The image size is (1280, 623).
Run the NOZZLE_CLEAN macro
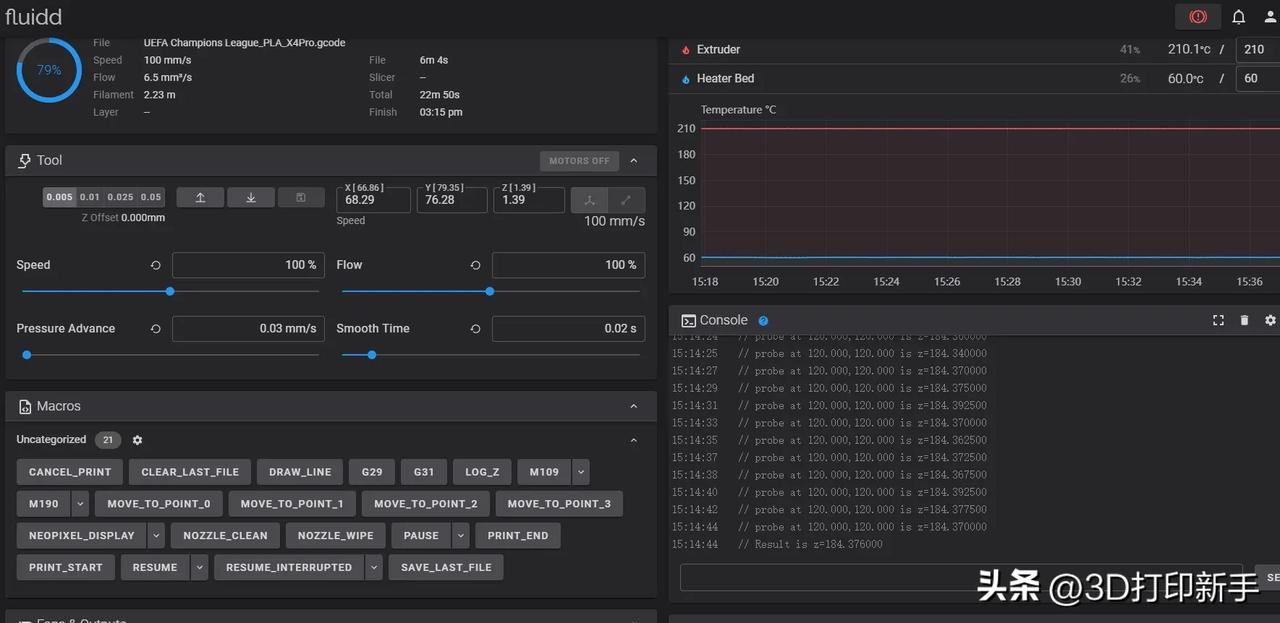click(x=225, y=536)
